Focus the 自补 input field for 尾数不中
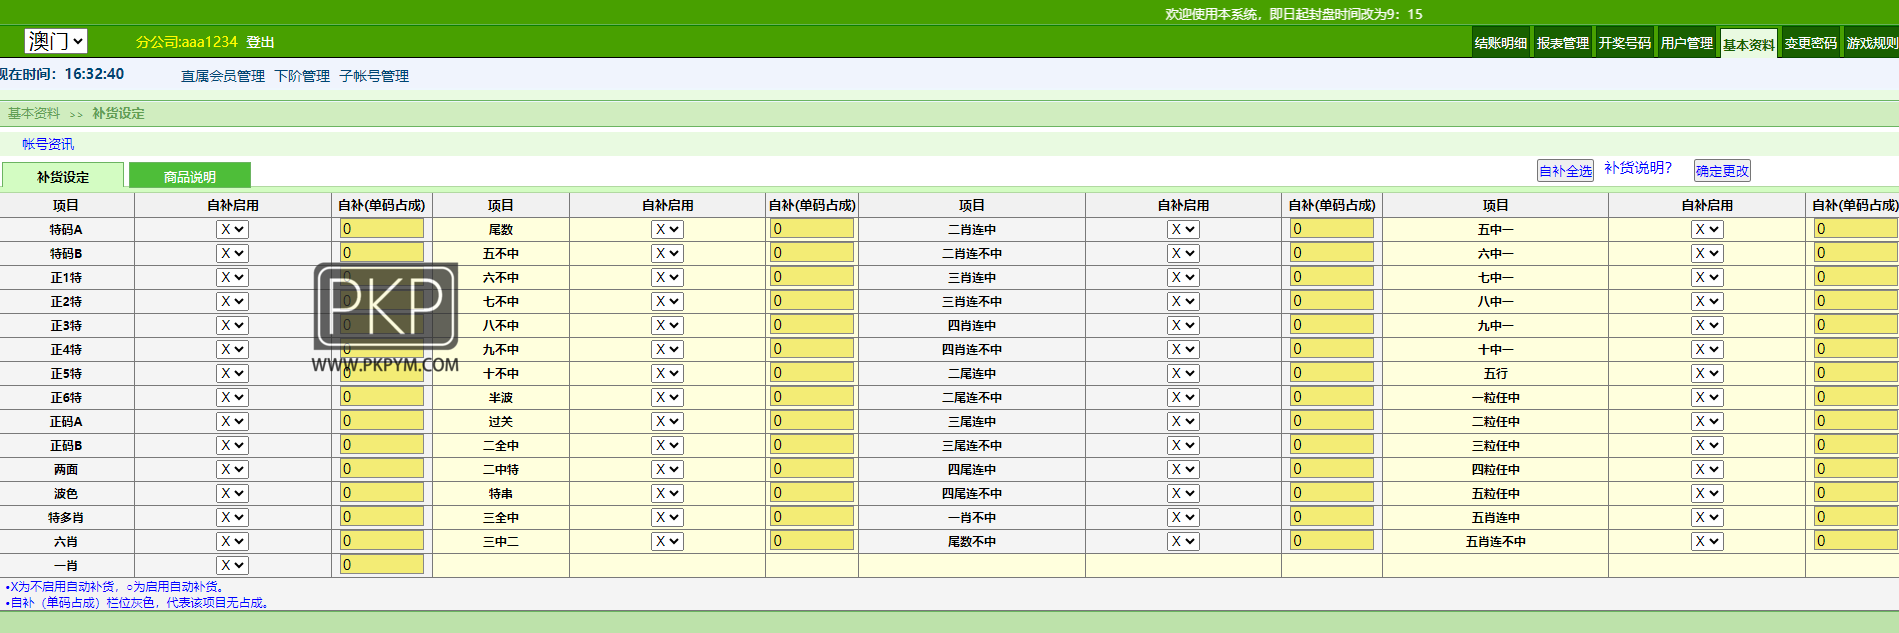Image resolution: width=1899 pixels, height=633 pixels. click(1332, 541)
